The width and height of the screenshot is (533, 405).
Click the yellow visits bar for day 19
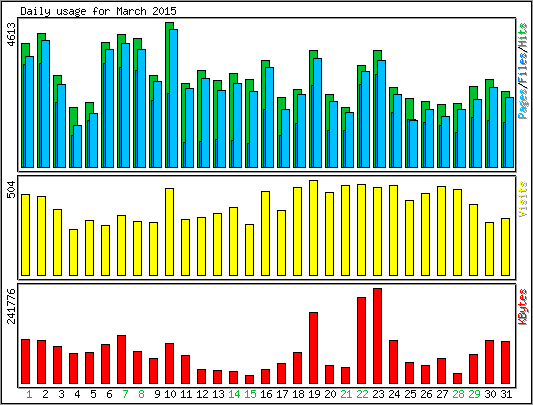(x=313, y=228)
